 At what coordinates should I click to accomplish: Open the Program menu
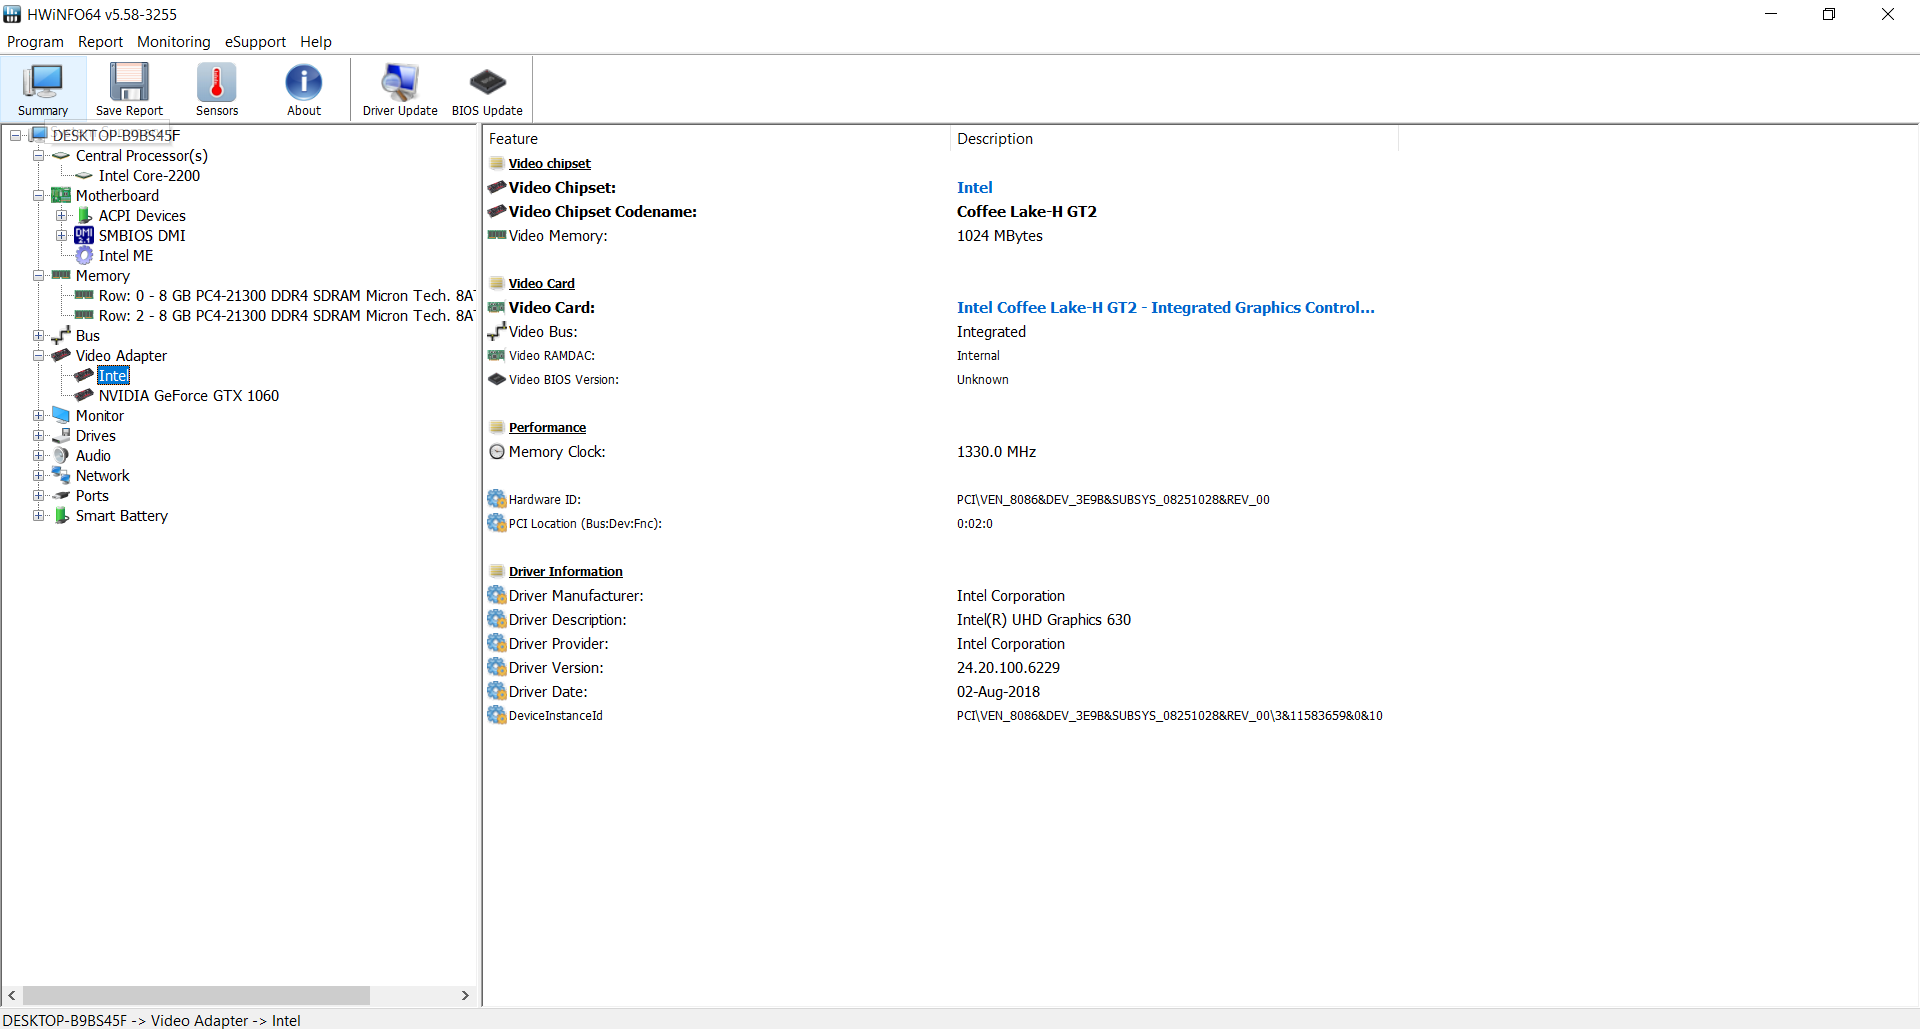tap(35, 42)
